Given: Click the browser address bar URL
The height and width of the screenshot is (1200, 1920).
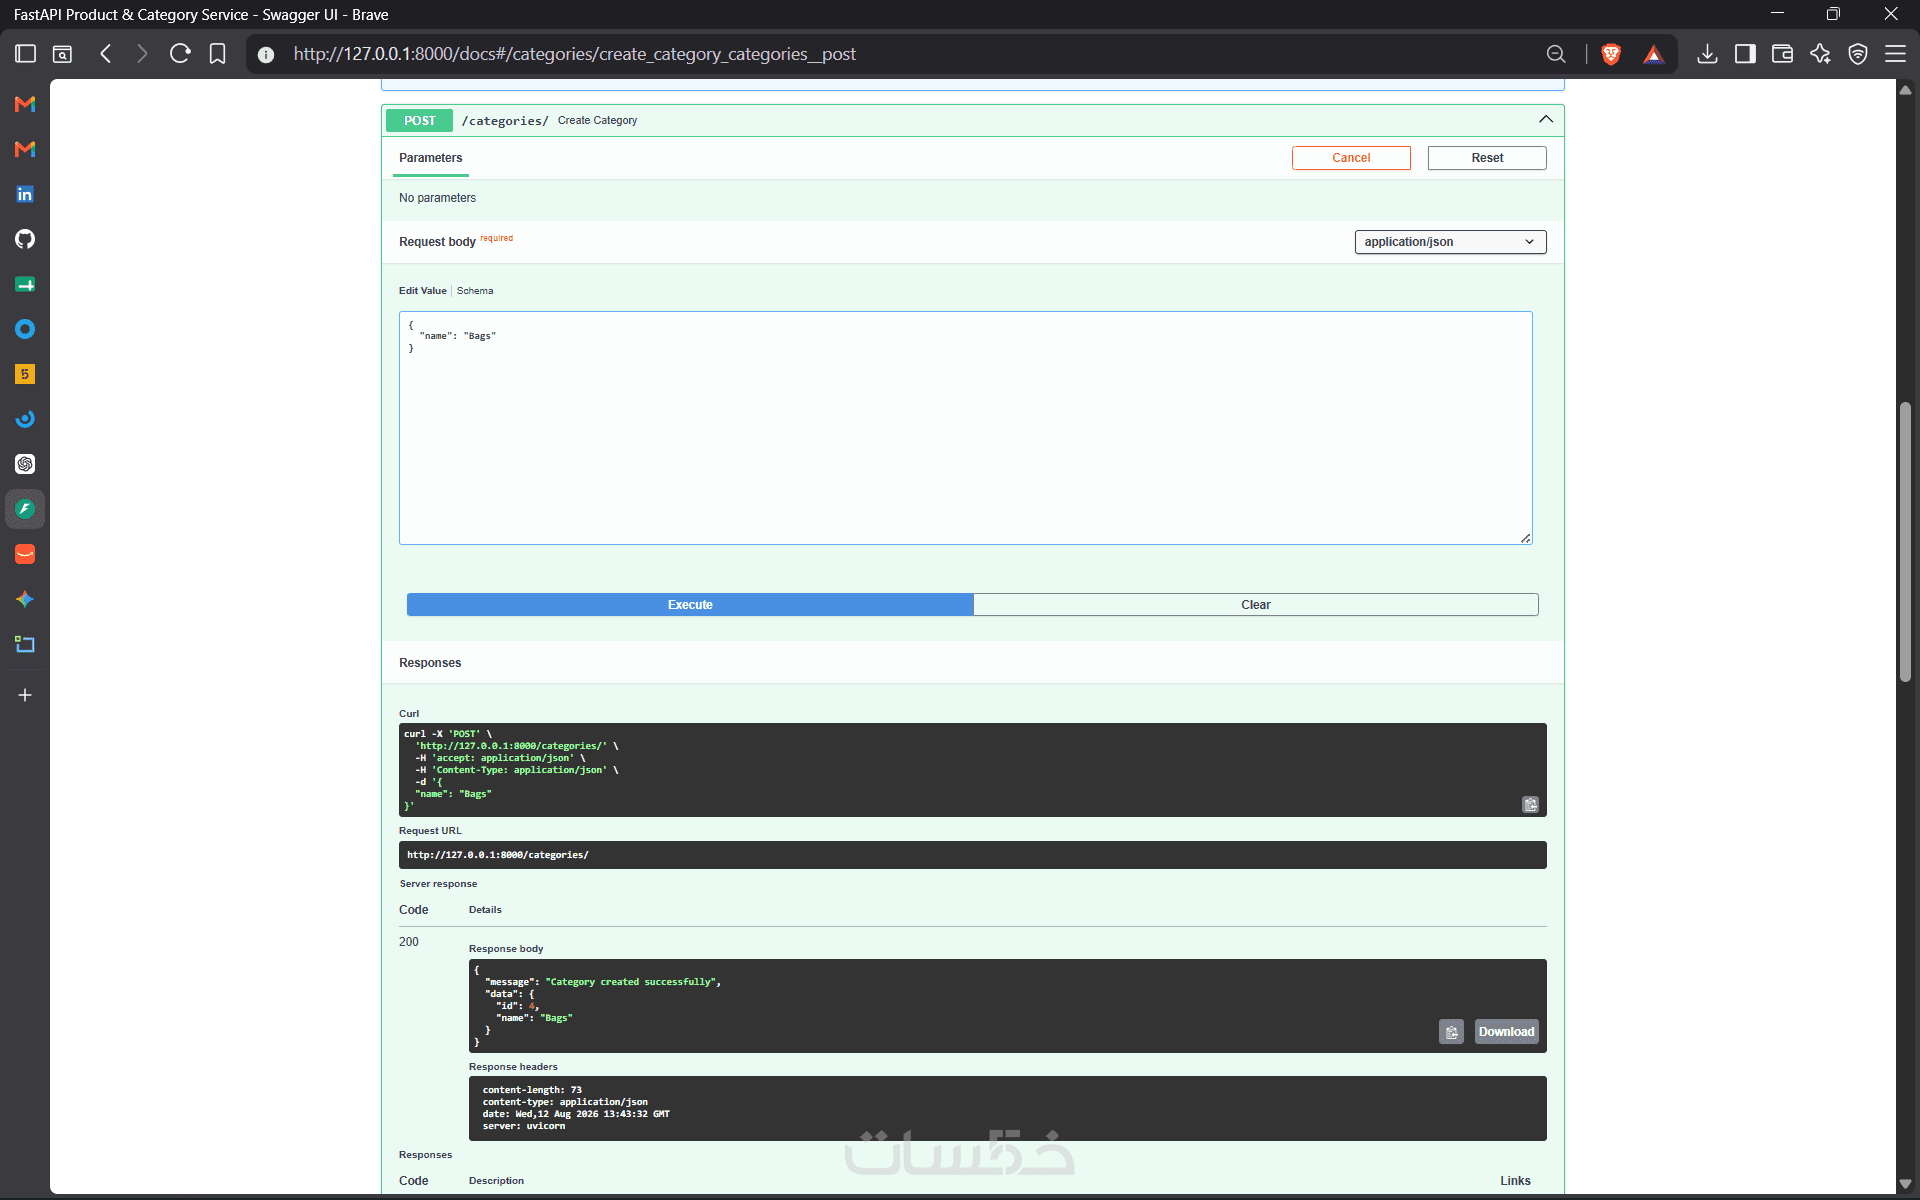Looking at the screenshot, I should coord(574,54).
